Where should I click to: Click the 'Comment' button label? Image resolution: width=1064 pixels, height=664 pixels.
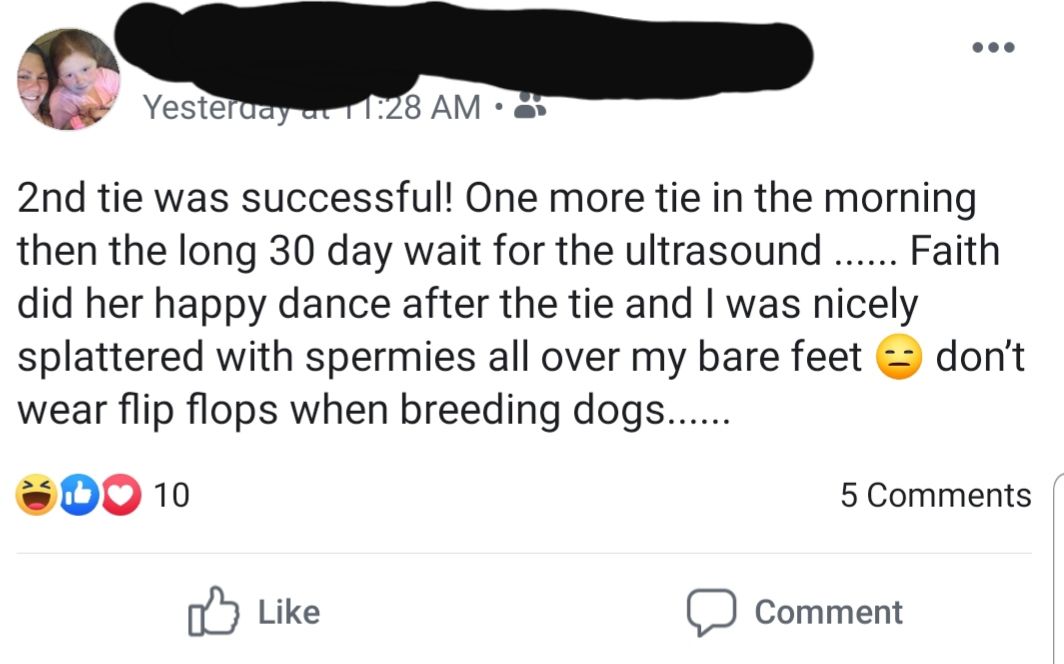click(829, 612)
